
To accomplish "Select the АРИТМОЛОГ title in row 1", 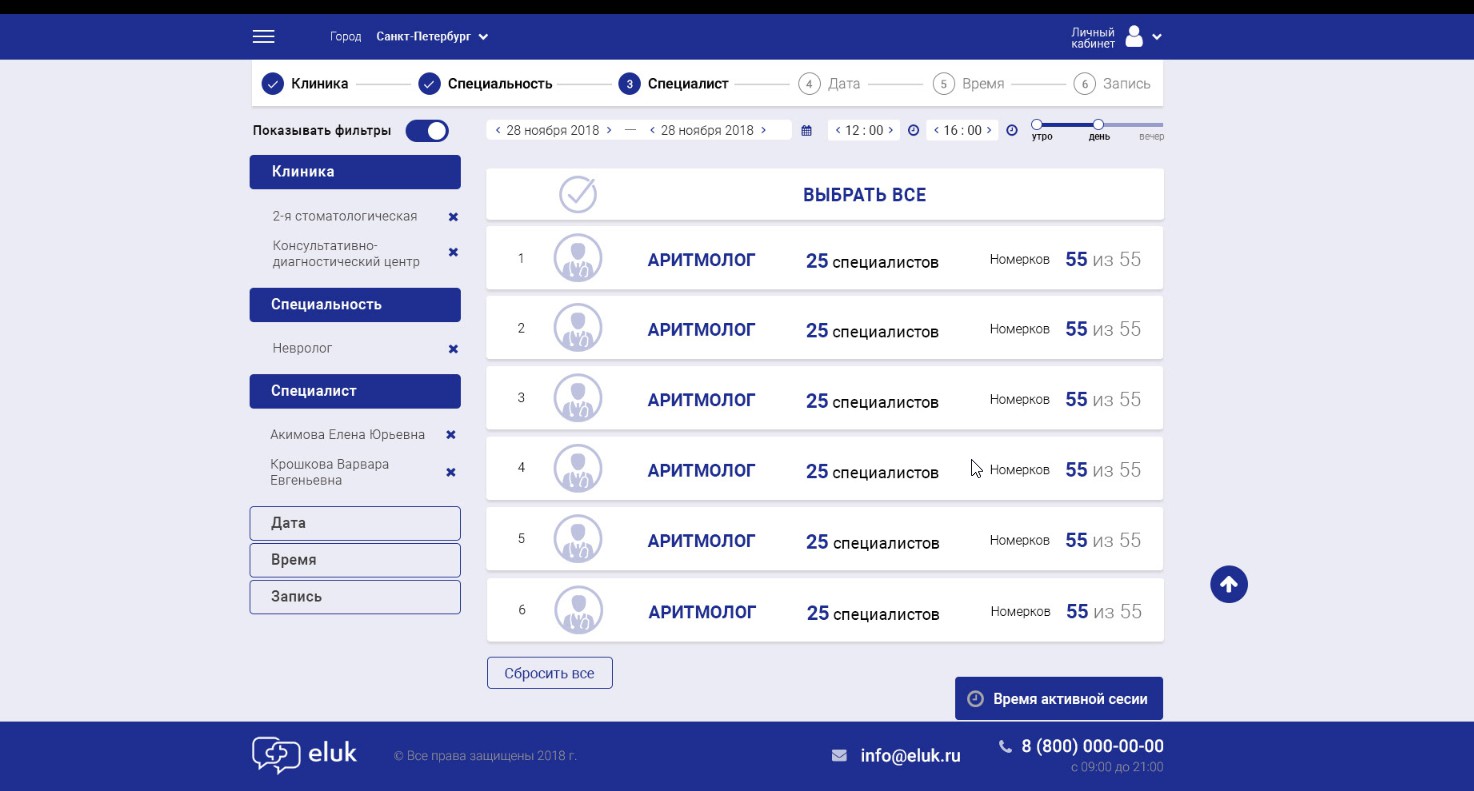I will coord(702,260).
